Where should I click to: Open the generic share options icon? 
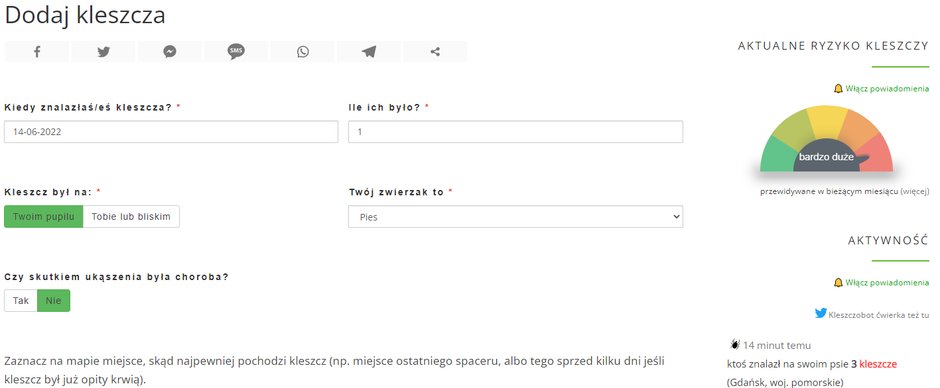point(435,52)
